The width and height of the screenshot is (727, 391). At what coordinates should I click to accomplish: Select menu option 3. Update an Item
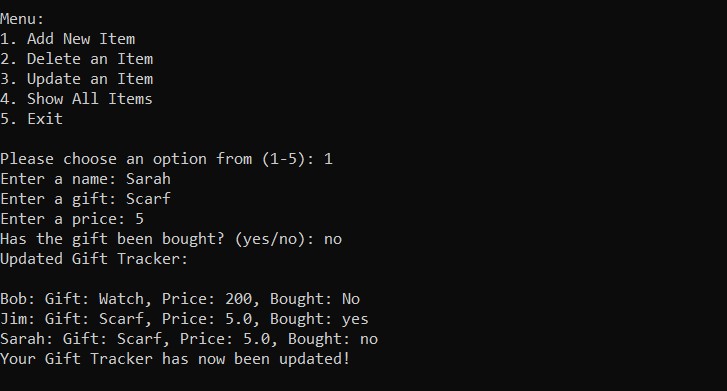point(77,79)
